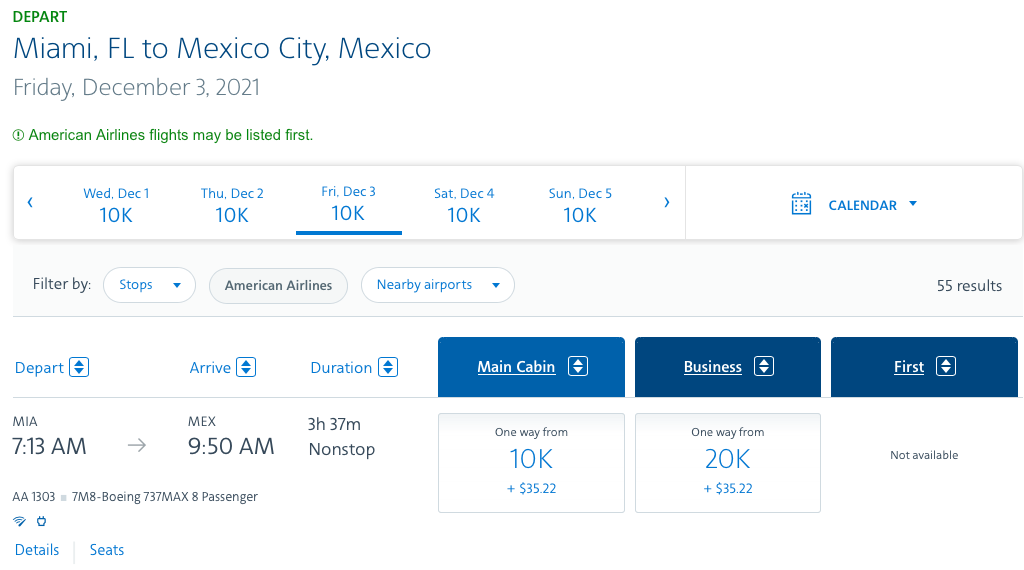Go to next dates with right chevron
Viewport: 1024px width, 570px height.
[666, 202]
